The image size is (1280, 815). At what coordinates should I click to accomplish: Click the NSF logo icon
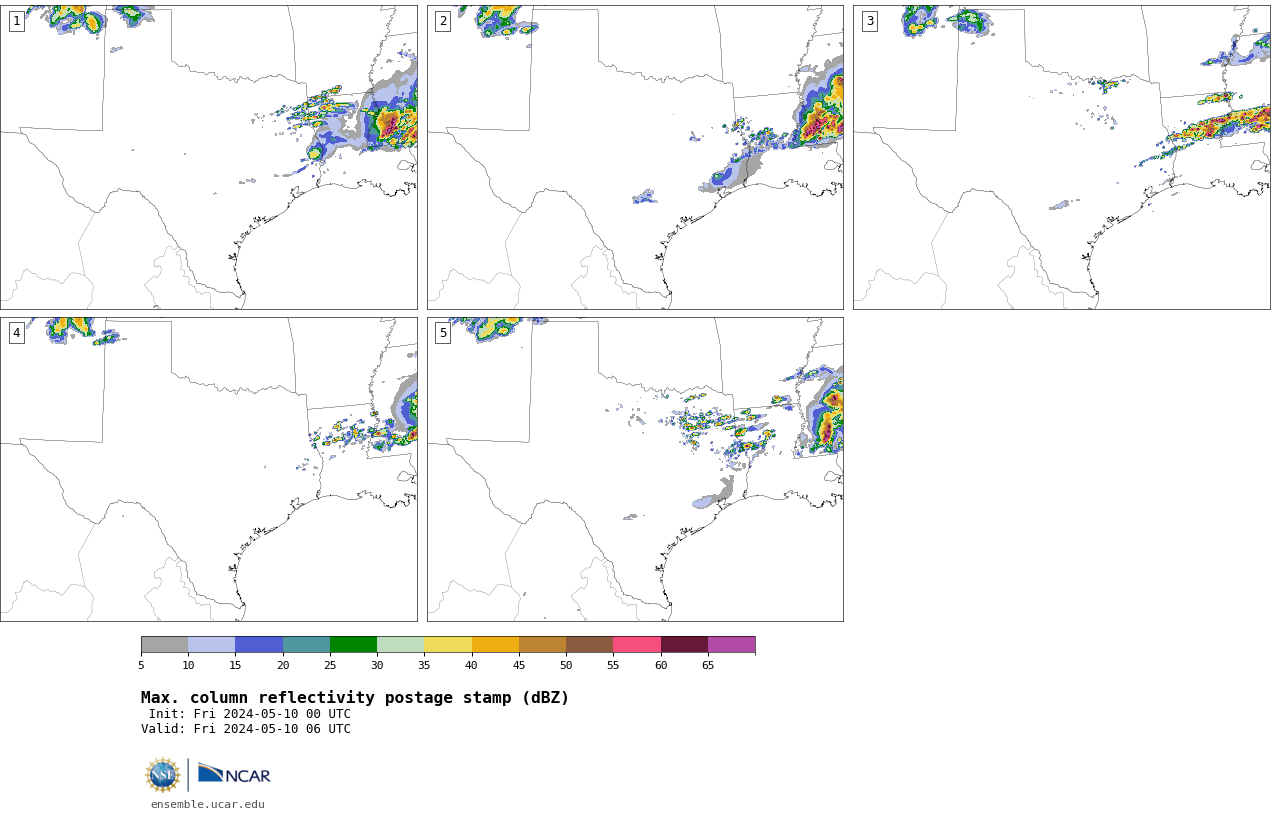163,775
